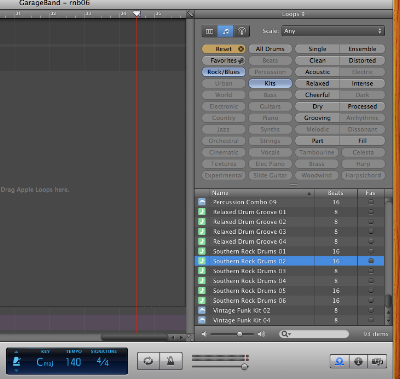400x379 pixels.
Task: Sort loops by Name column
Action: [x=262, y=193]
